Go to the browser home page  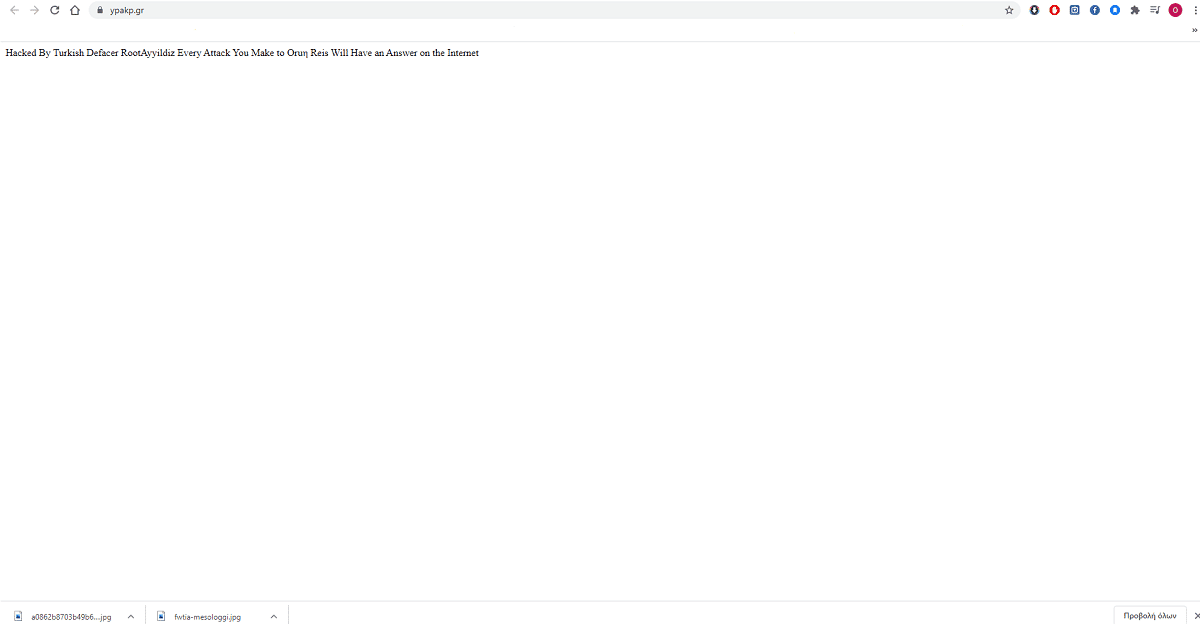click(x=75, y=10)
